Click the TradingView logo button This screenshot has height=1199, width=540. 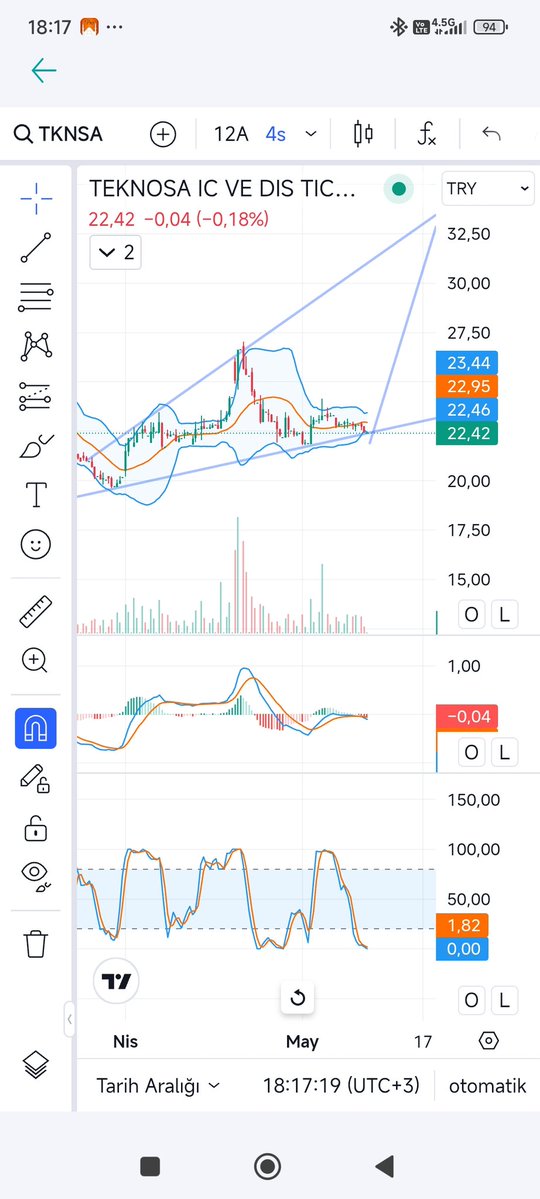(x=116, y=981)
